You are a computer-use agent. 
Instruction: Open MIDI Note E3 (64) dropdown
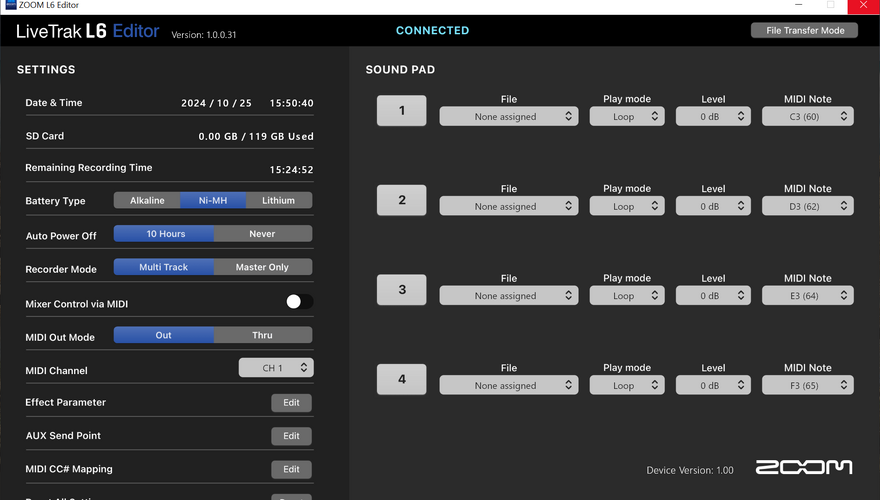click(x=808, y=296)
